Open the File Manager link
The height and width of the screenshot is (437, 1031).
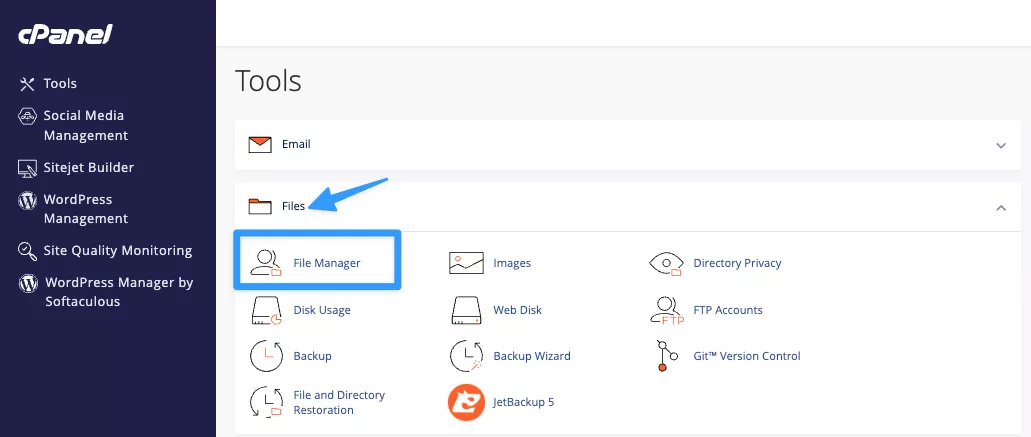tap(327, 263)
